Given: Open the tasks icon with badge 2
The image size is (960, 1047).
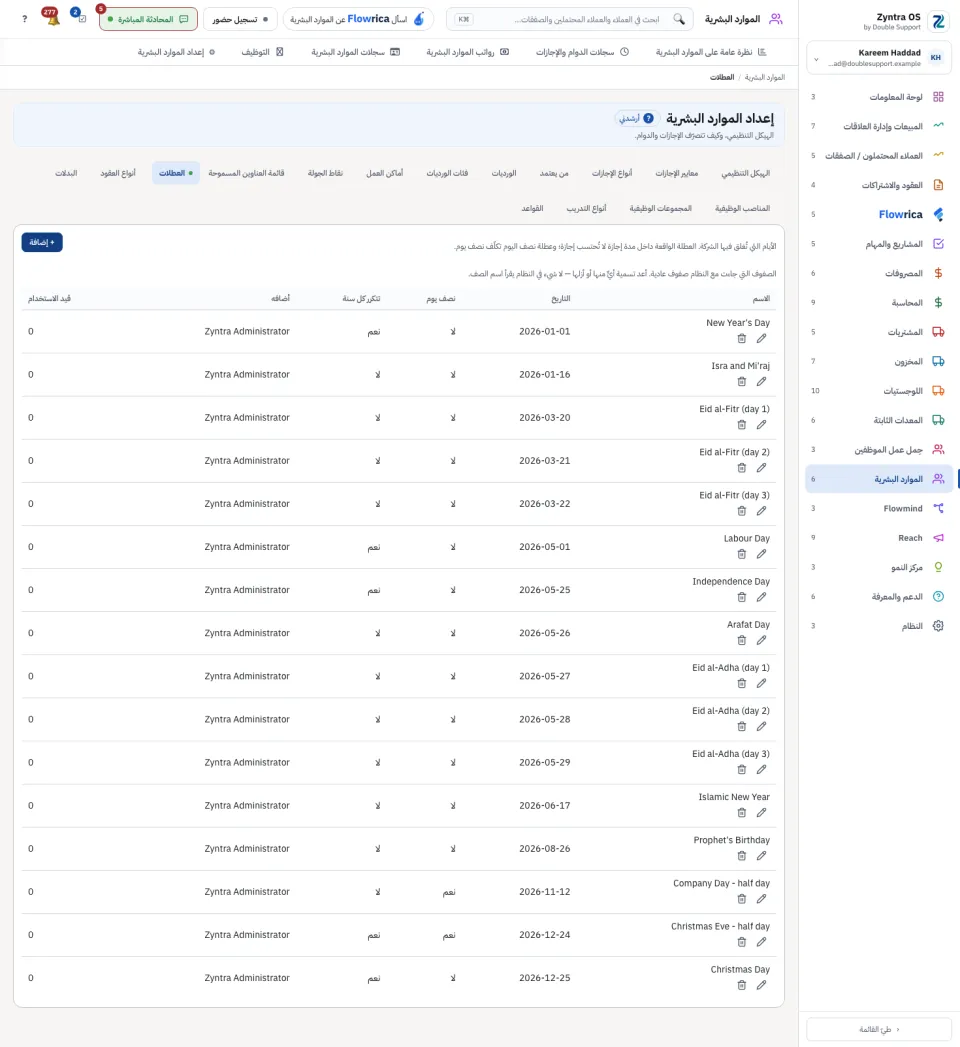Looking at the screenshot, I should pyautogui.click(x=79, y=16).
